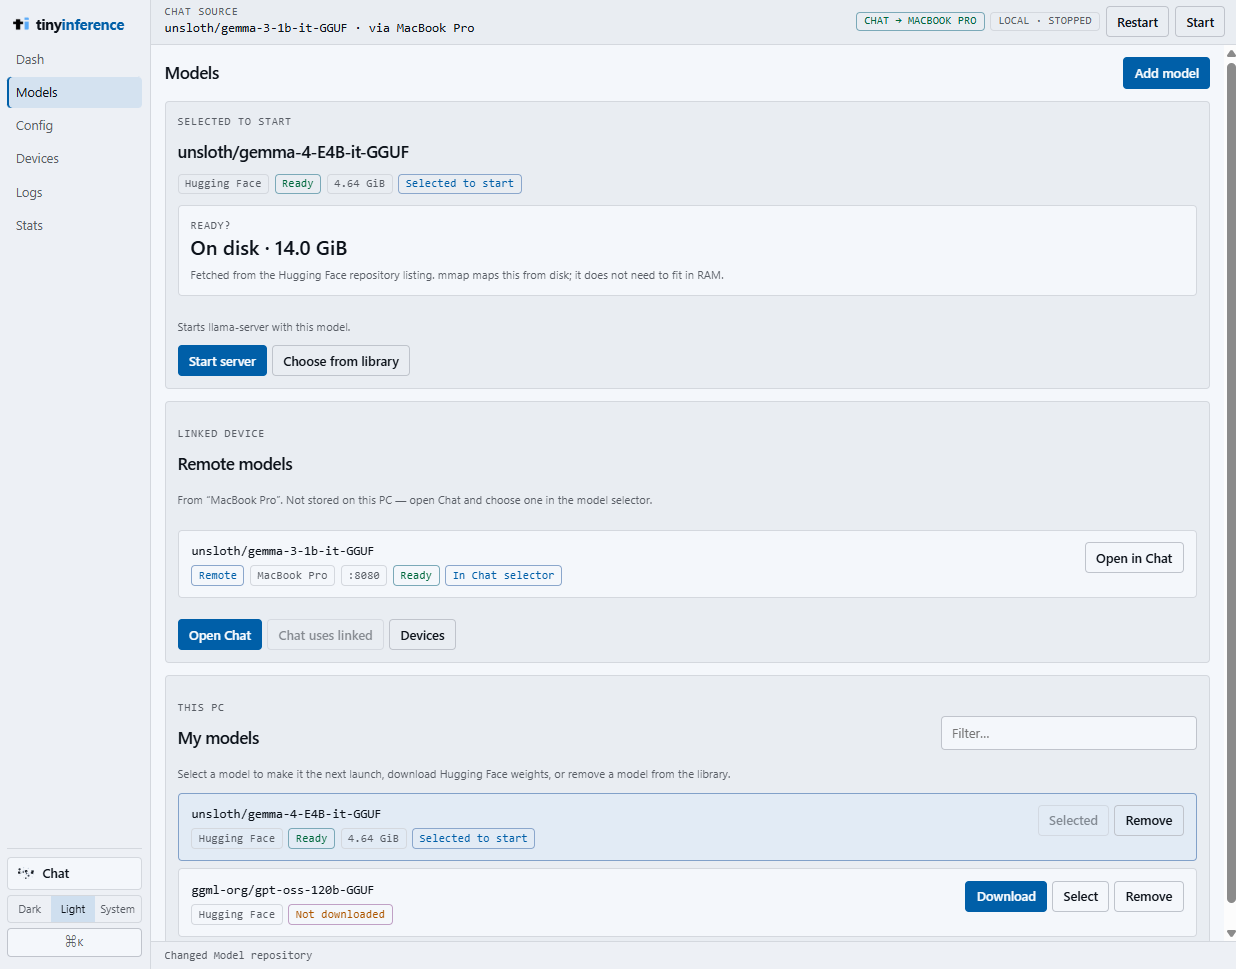Click the In Chat selector tag
Viewport: 1236px width, 969px height.
point(503,575)
